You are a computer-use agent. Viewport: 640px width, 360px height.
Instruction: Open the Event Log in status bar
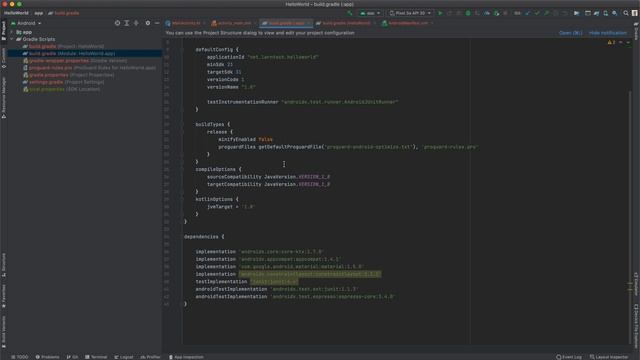[x=569, y=357]
